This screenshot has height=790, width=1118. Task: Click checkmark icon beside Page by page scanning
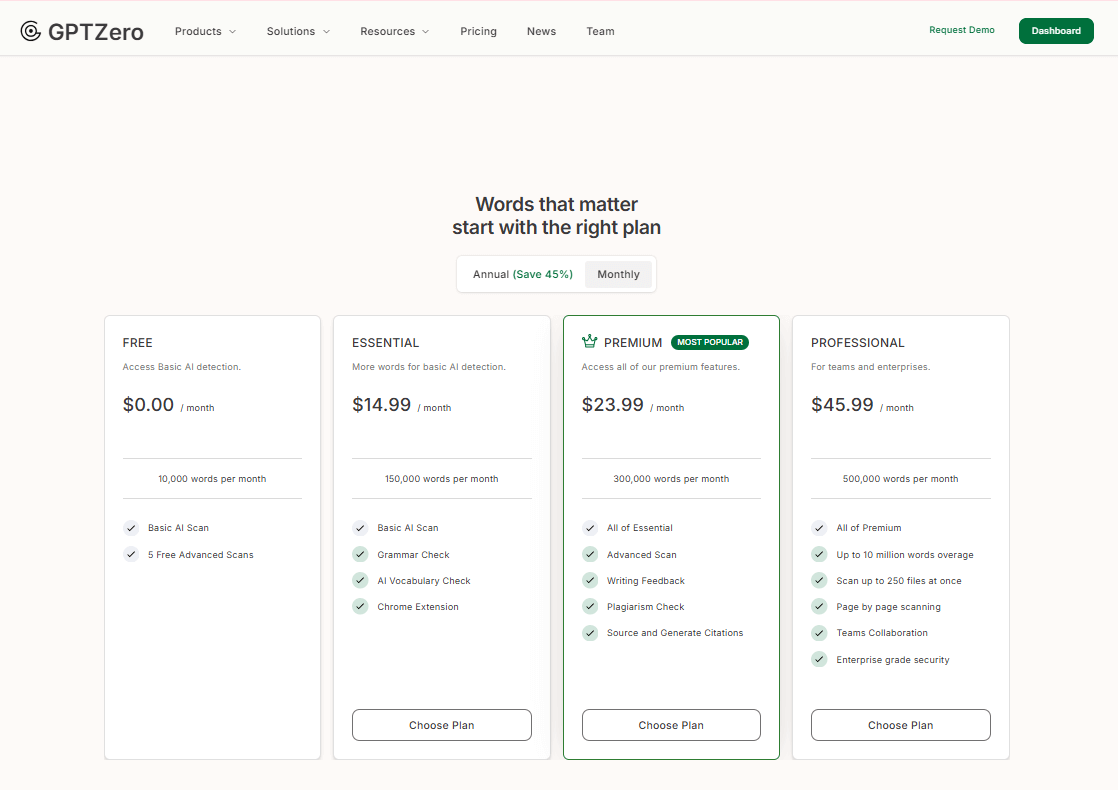[819, 607]
